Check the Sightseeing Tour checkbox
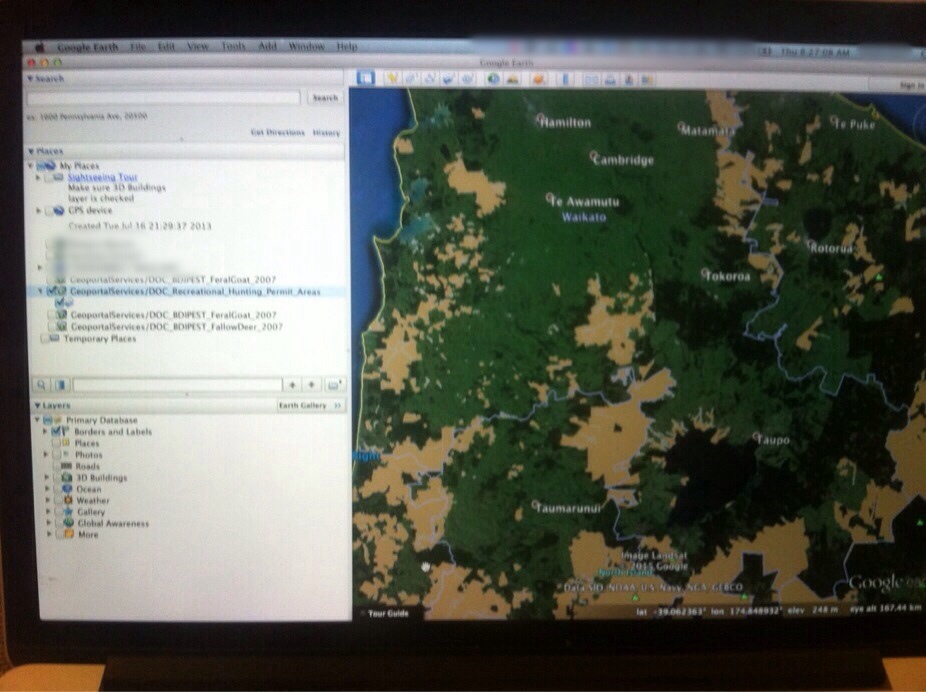The image size is (926, 692). pos(48,177)
